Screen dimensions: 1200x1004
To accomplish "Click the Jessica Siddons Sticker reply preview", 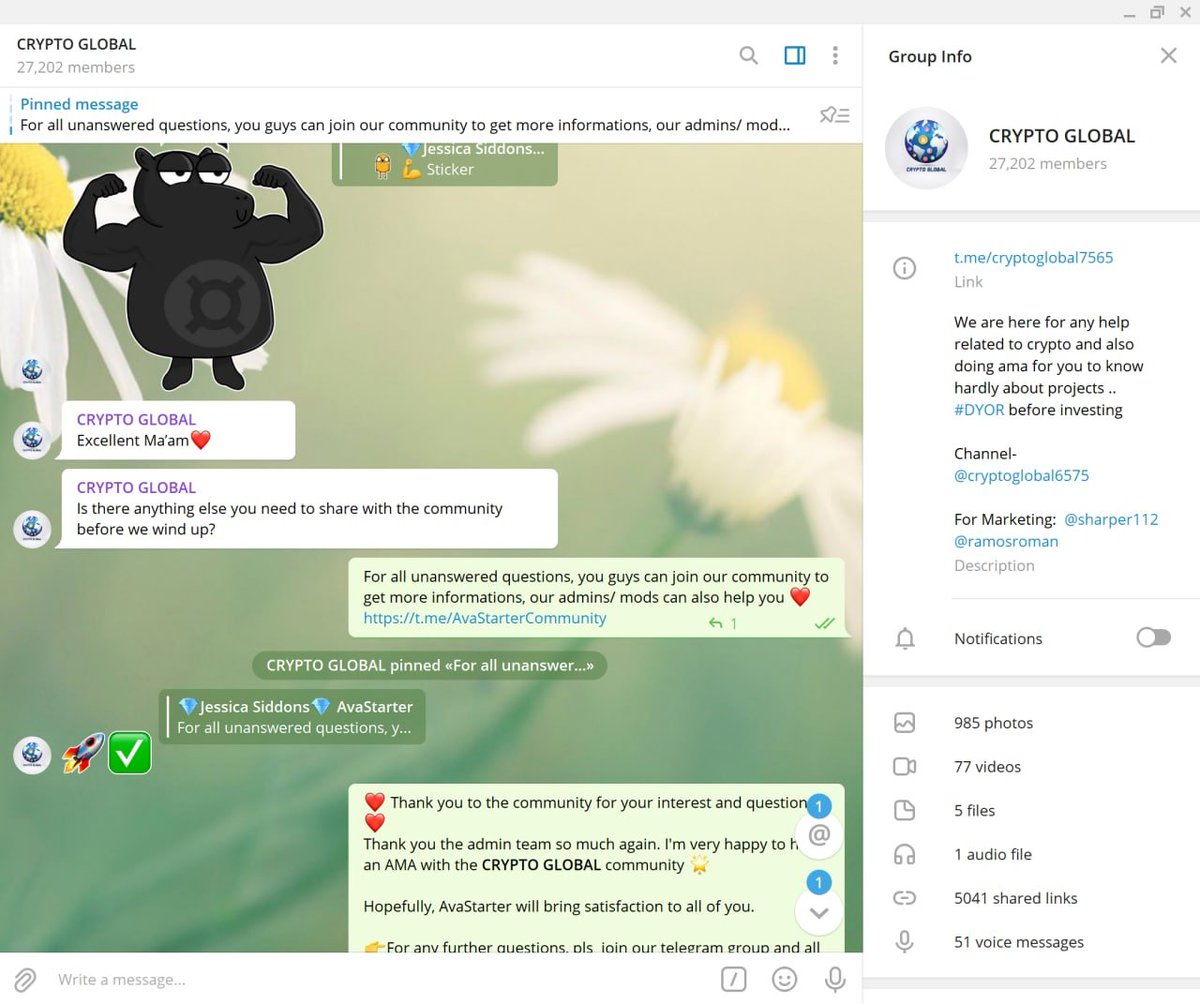I will pos(445,162).
